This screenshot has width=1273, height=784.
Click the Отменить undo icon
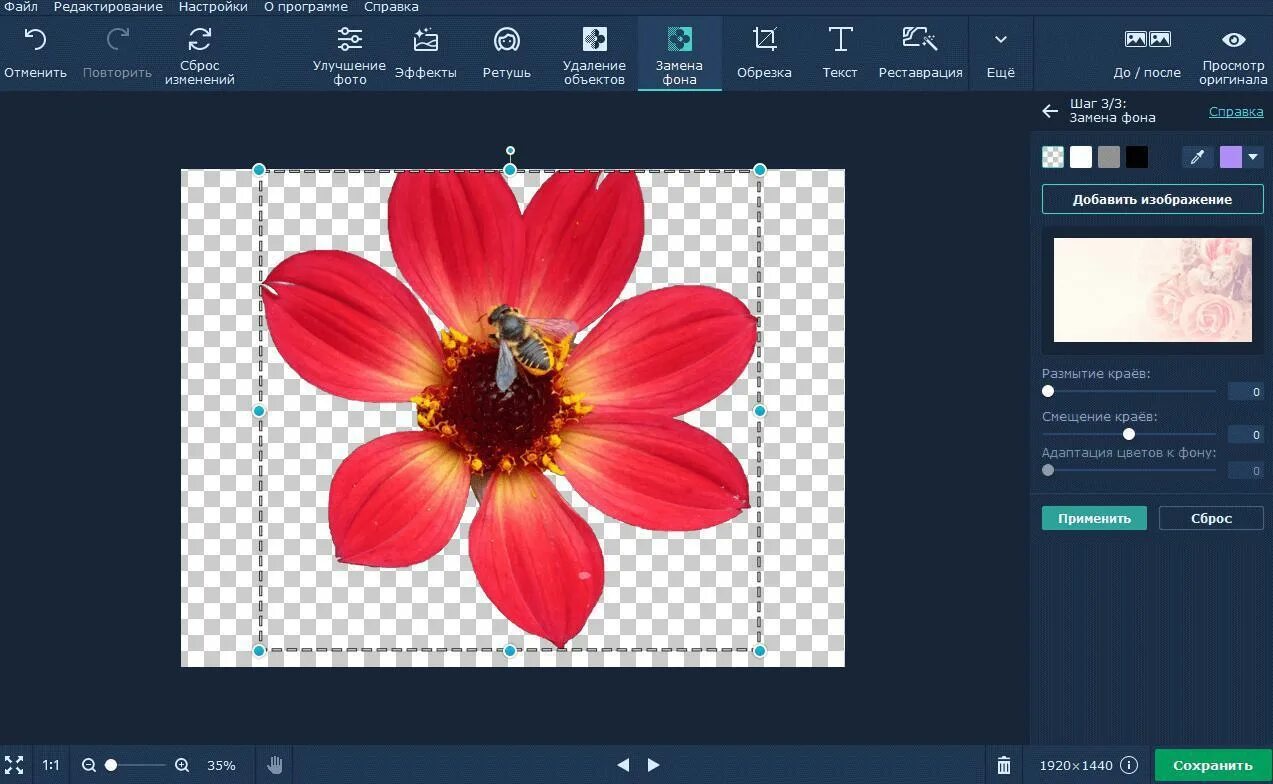(35, 40)
